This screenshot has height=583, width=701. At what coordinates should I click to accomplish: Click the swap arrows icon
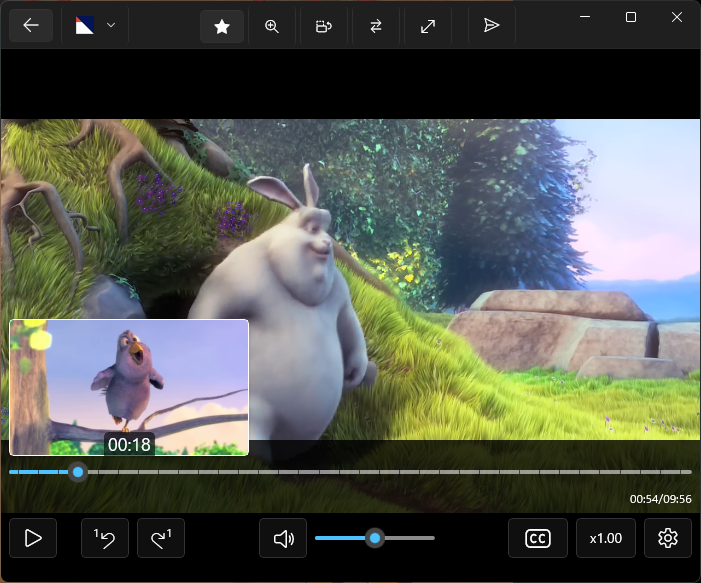click(376, 26)
